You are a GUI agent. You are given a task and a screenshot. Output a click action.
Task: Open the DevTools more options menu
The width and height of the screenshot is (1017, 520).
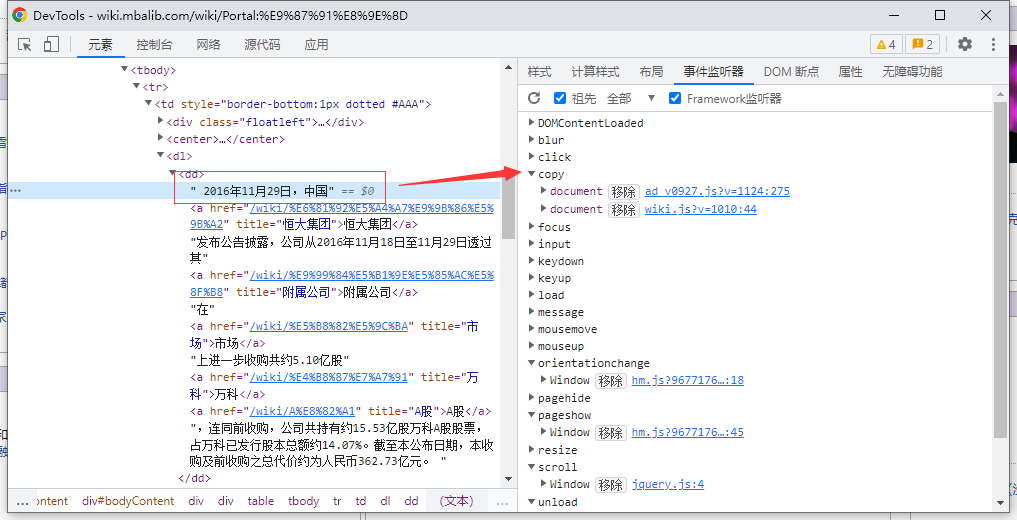tap(993, 44)
